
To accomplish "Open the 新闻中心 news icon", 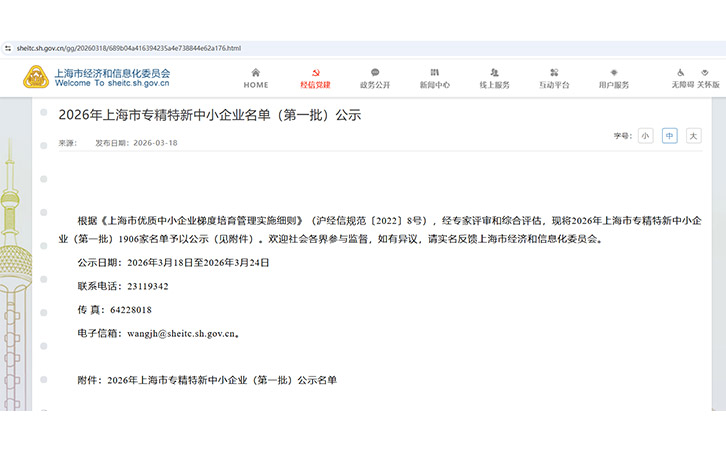I will coord(434,72).
